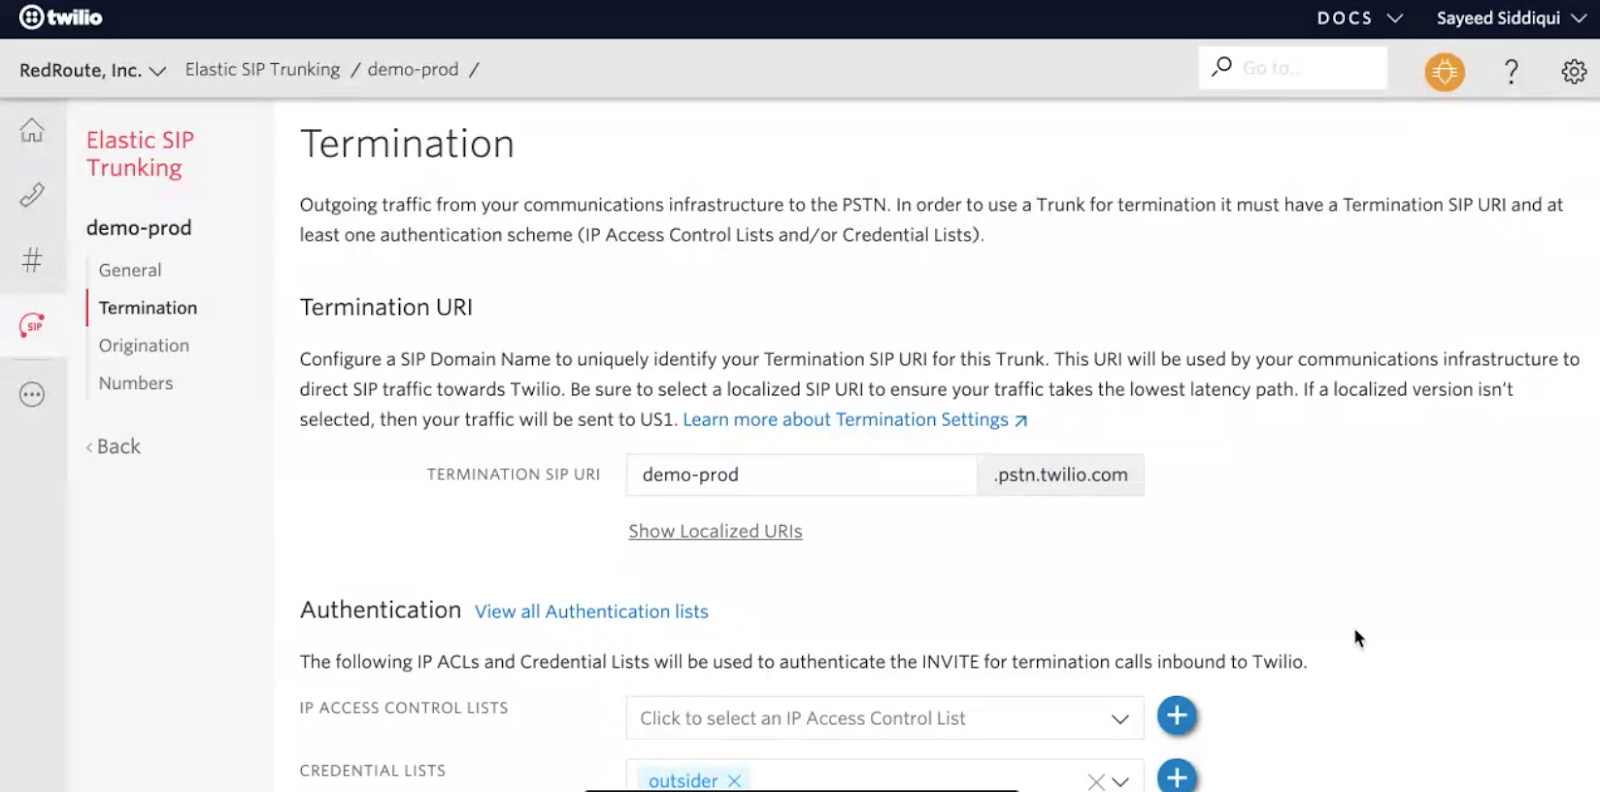Image resolution: width=1600 pixels, height=792 pixels.
Task: Add a new IP Access Control List
Action: coord(1177,716)
